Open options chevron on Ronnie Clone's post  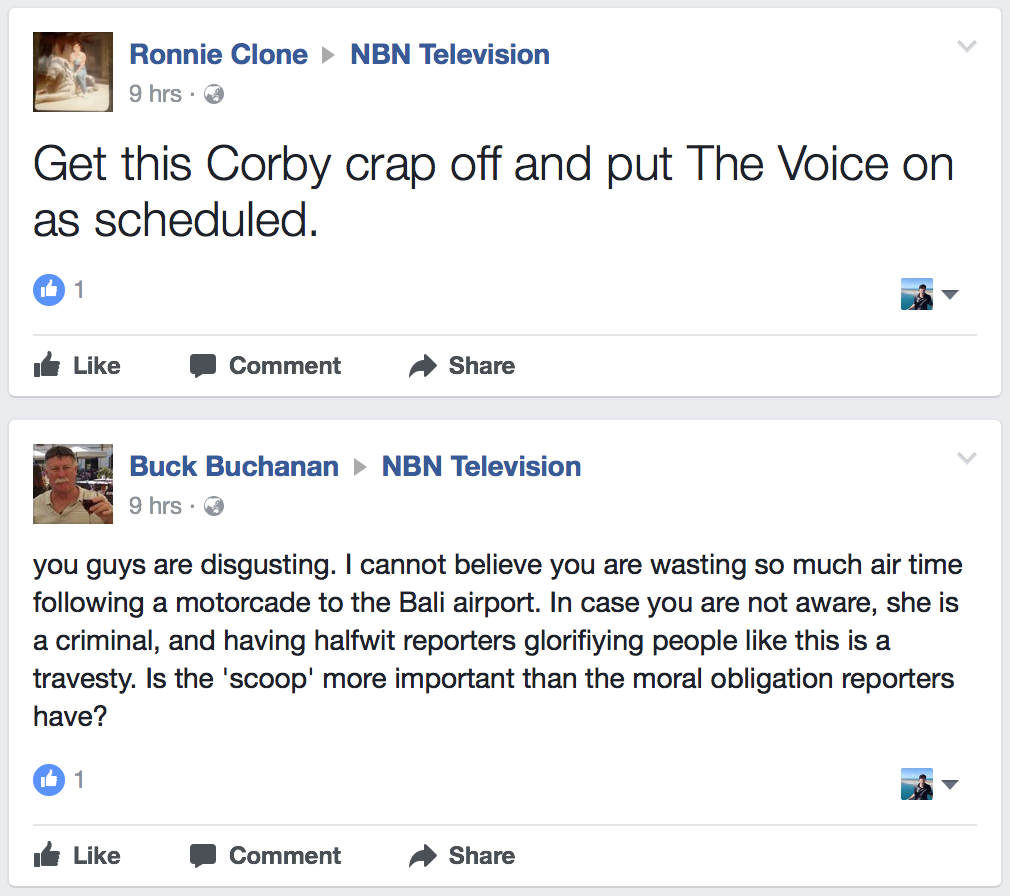[966, 46]
